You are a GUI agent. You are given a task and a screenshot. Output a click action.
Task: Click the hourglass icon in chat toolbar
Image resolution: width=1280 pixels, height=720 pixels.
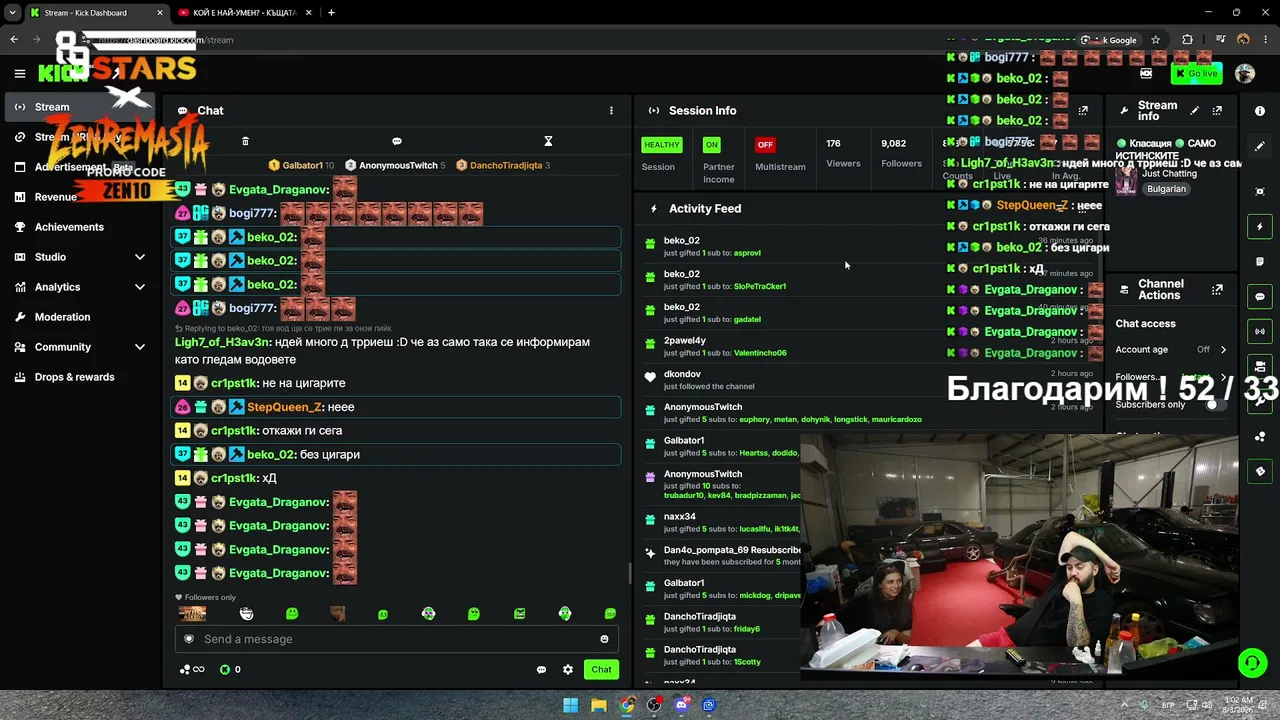click(548, 141)
